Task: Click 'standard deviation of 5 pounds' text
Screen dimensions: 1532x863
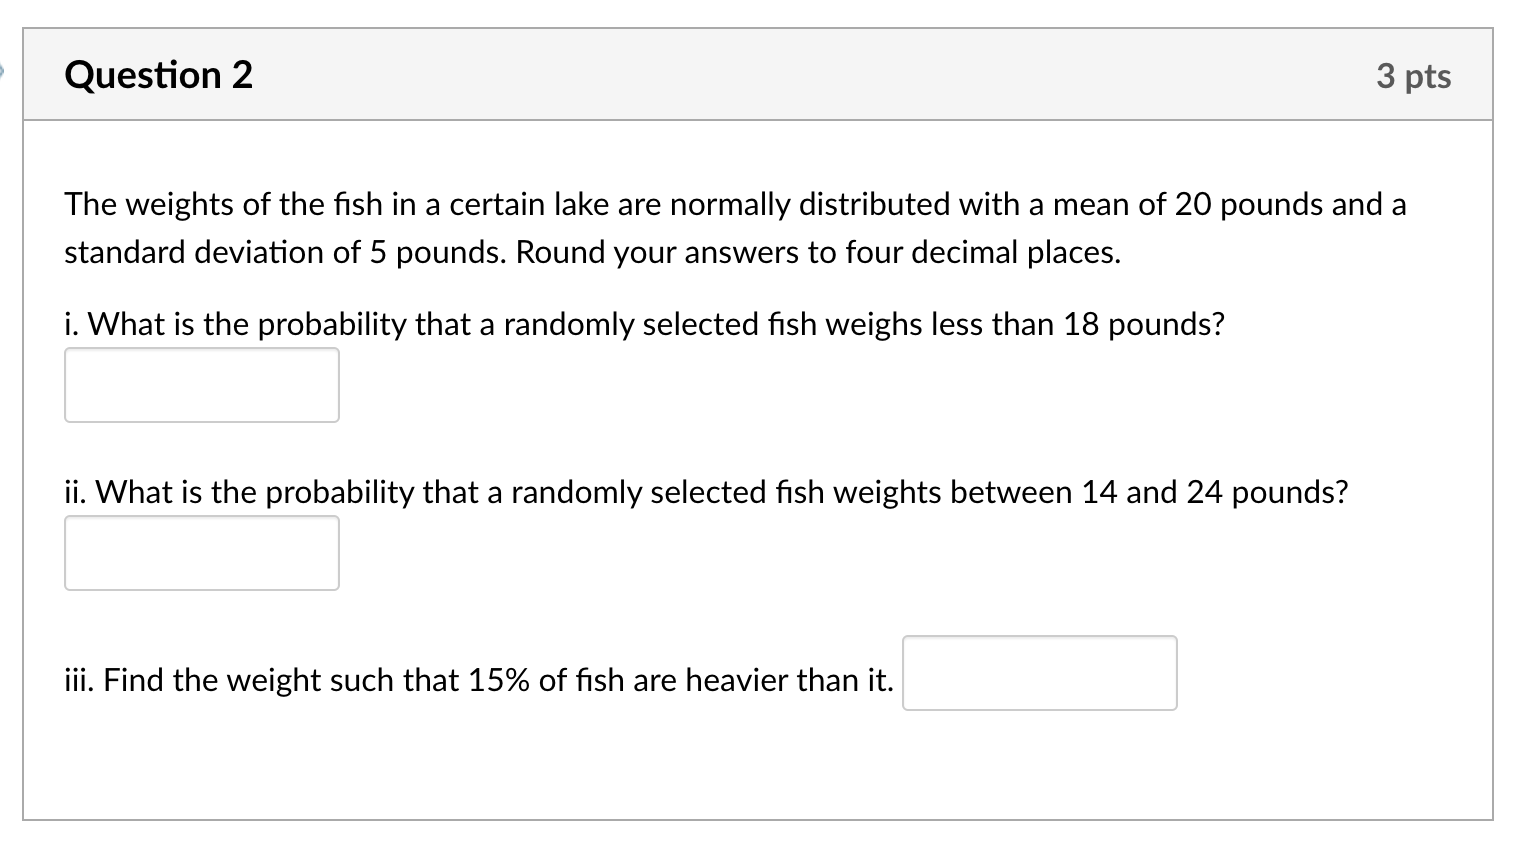Action: 287,252
